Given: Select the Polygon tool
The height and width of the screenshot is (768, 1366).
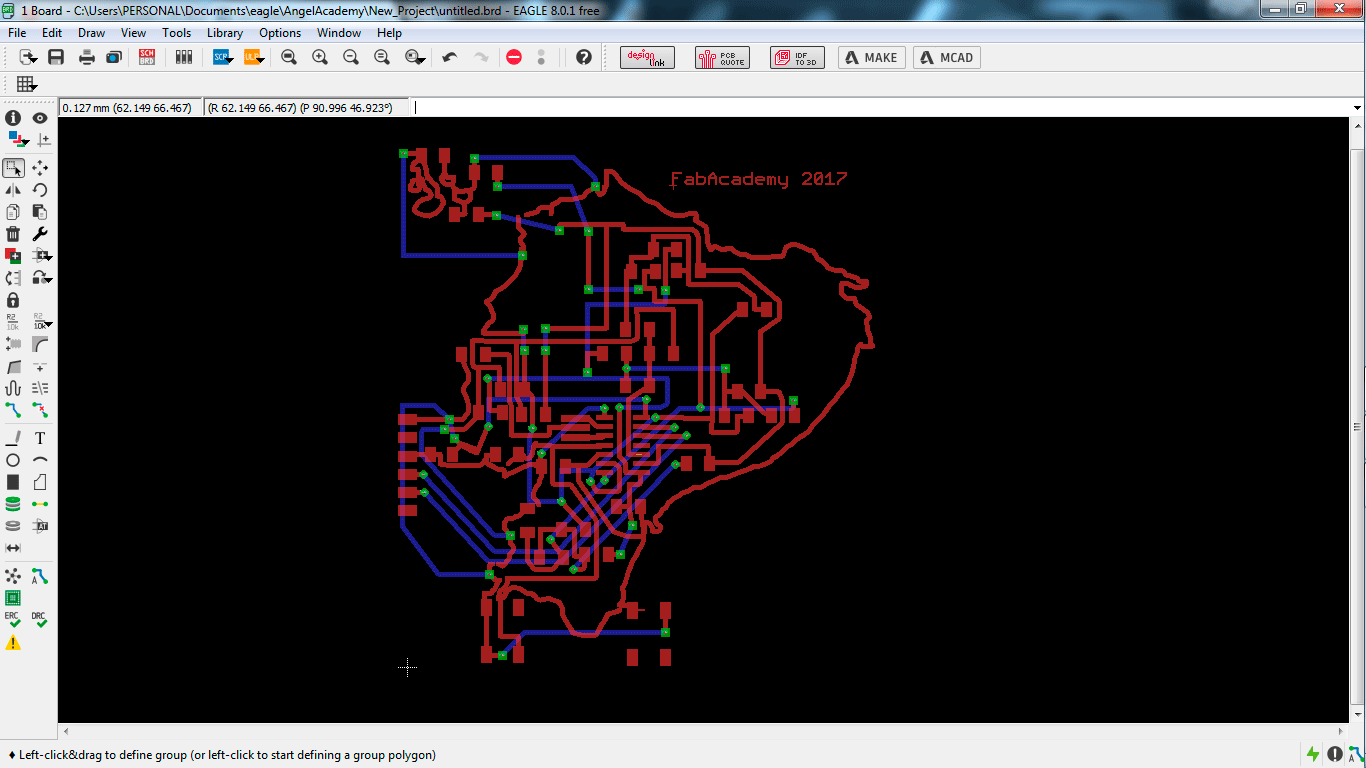Looking at the screenshot, I should 40,482.
